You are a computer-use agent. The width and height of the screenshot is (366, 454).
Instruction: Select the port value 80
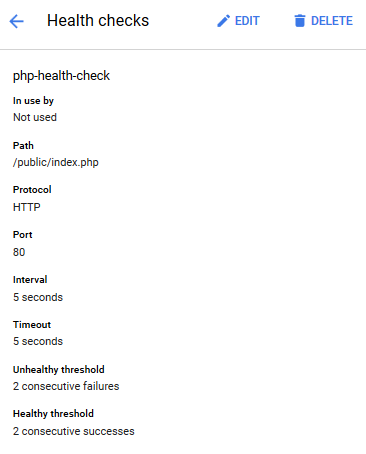(x=19, y=252)
